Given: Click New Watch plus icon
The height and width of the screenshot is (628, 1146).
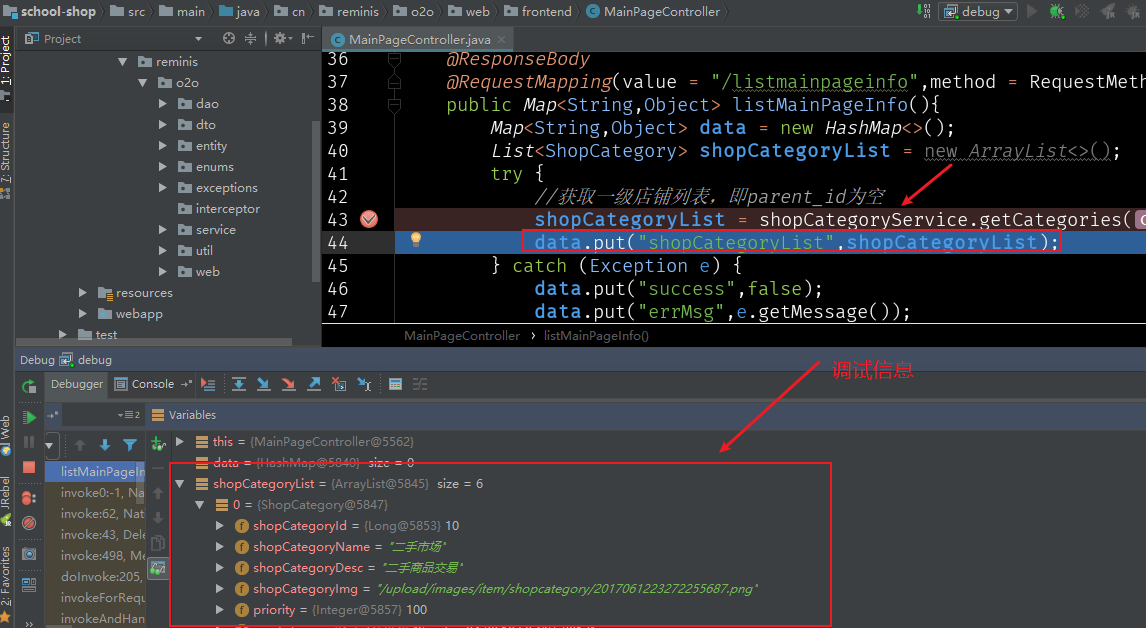Looking at the screenshot, I should 158,442.
